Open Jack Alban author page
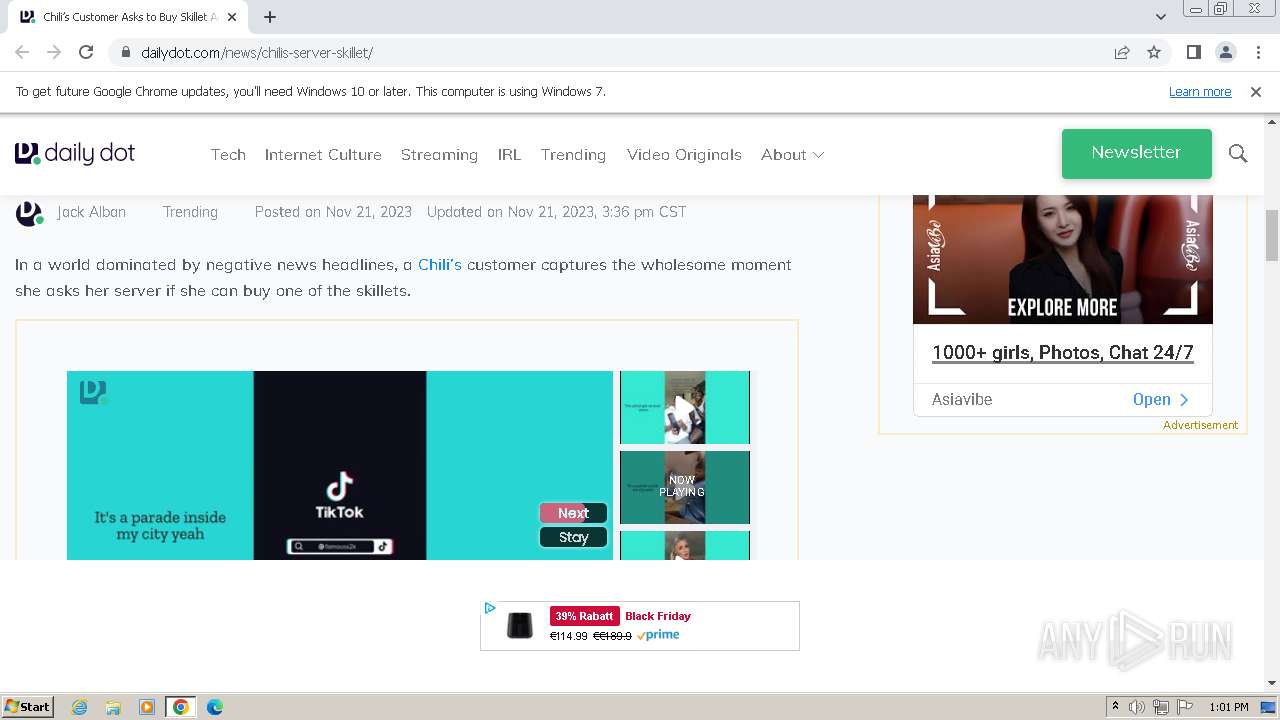 coord(91,212)
